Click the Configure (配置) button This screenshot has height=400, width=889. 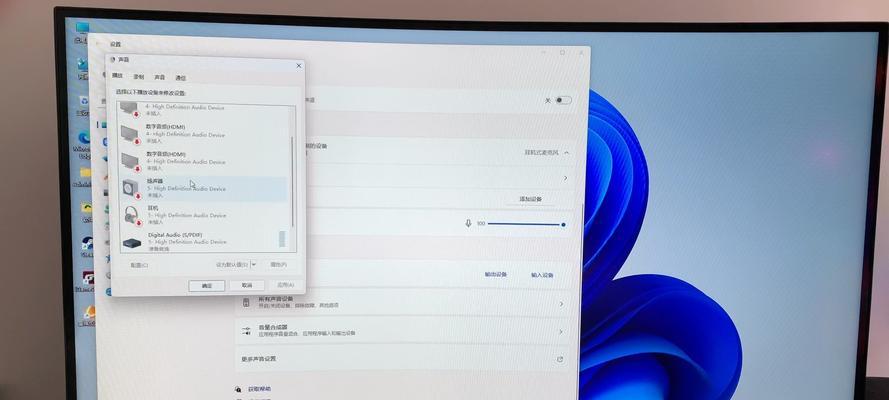tap(139, 265)
